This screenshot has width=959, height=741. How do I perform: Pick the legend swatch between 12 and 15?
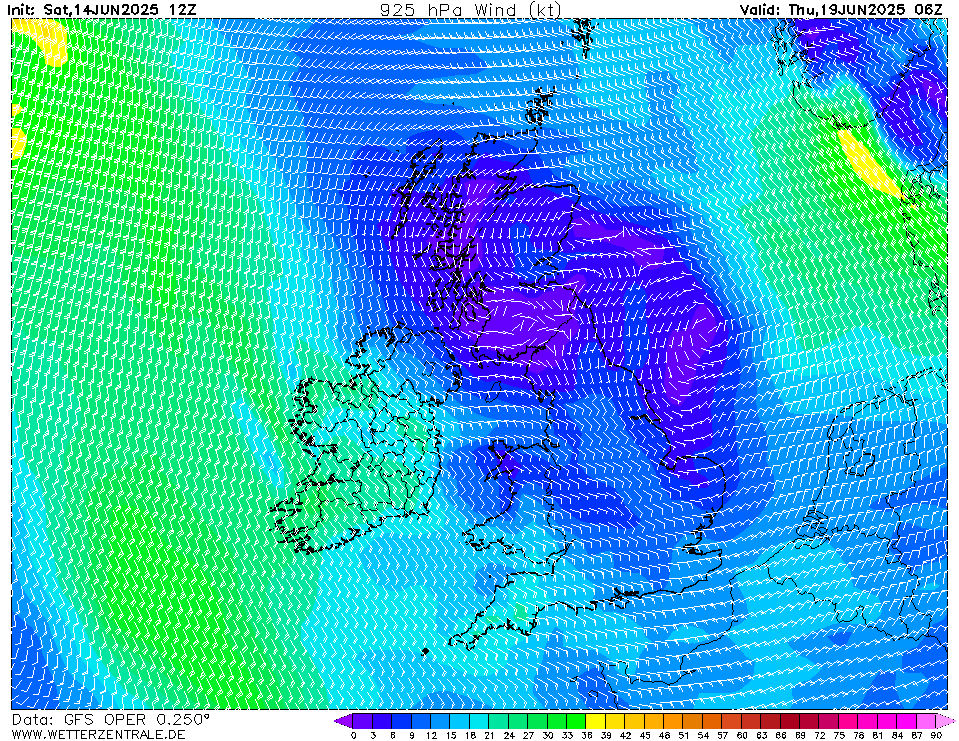point(440,721)
